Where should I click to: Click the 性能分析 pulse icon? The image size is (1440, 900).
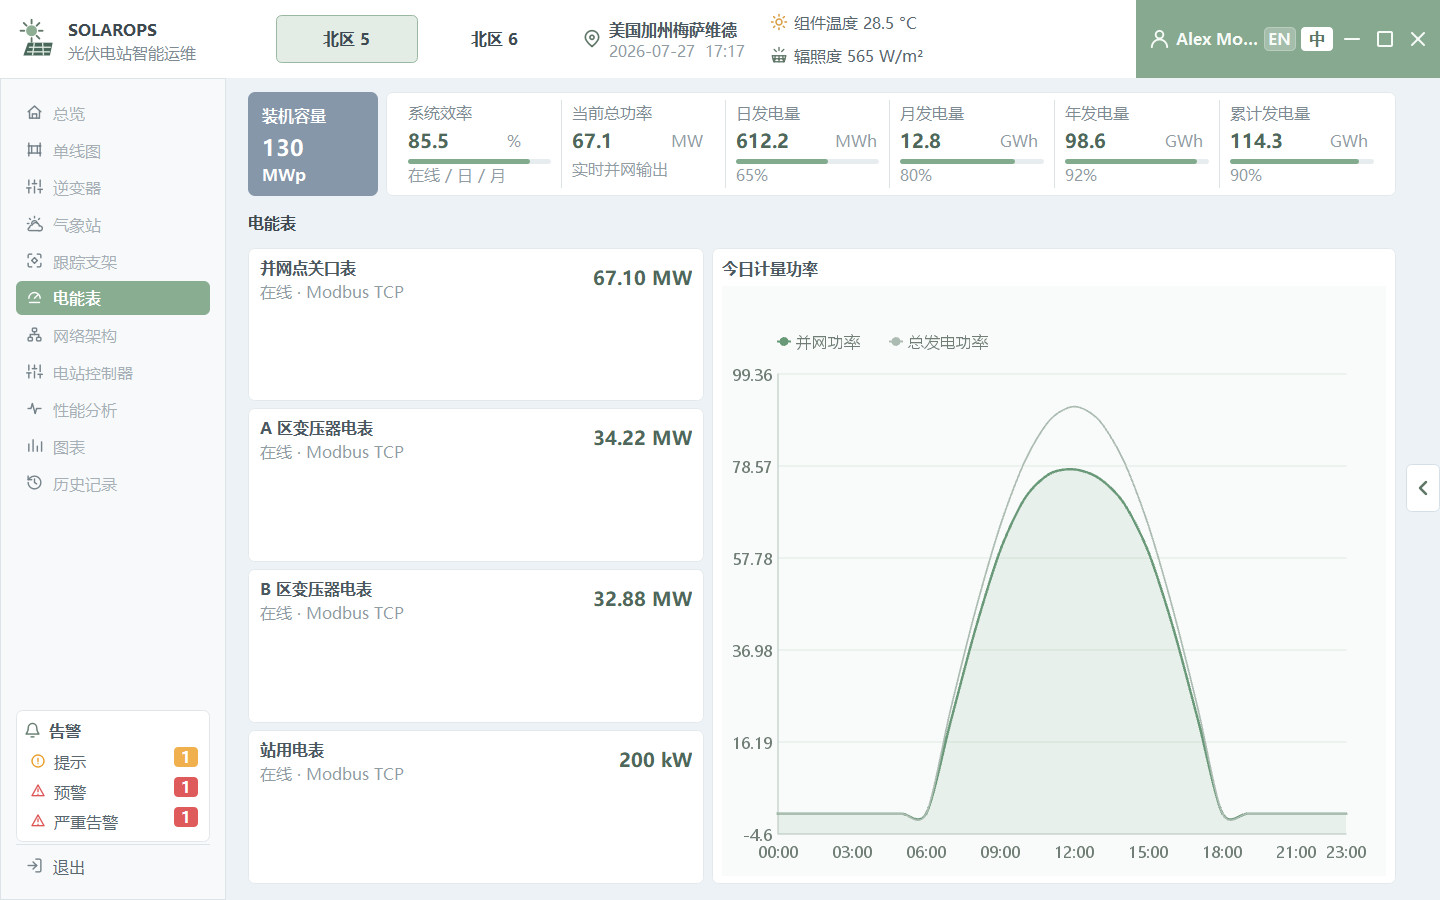tap(34, 409)
